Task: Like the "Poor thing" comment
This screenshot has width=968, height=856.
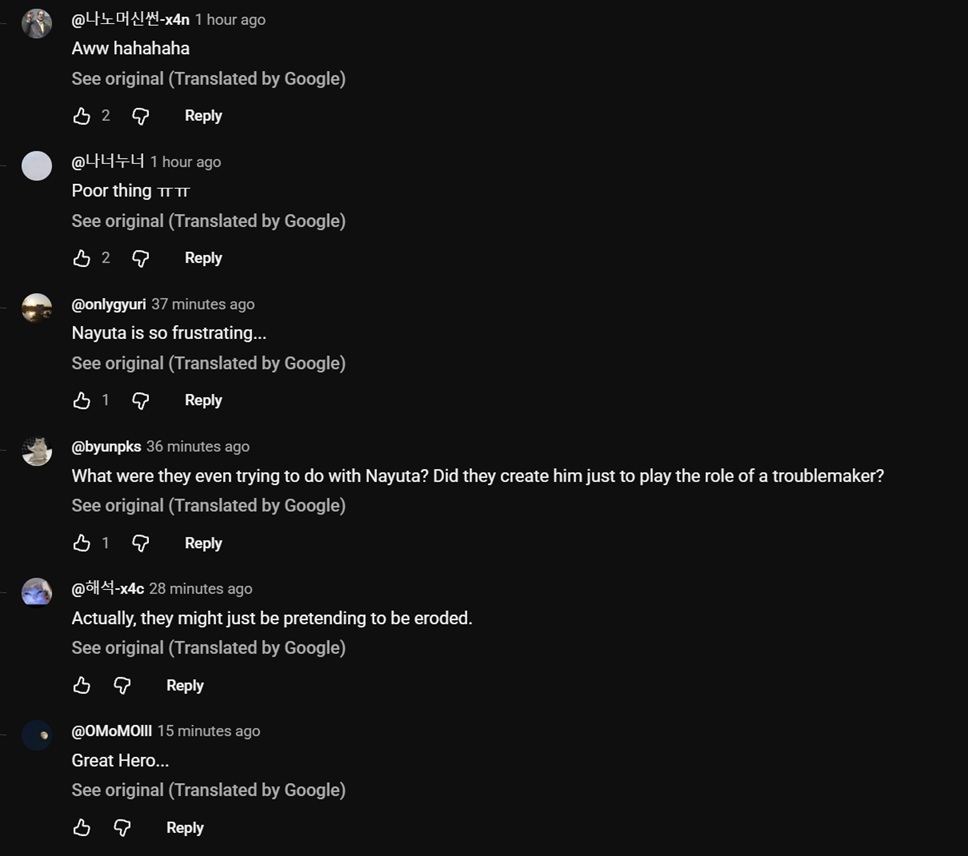Action: pyautogui.click(x=81, y=258)
